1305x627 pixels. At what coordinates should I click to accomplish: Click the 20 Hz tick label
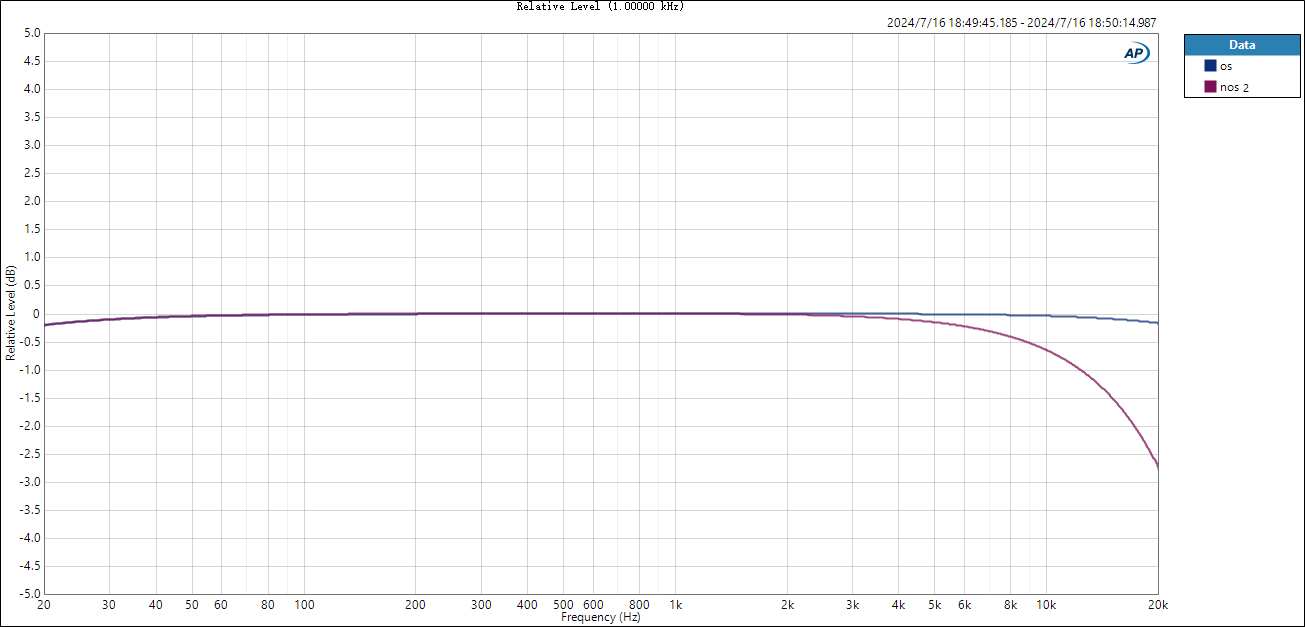[x=44, y=605]
